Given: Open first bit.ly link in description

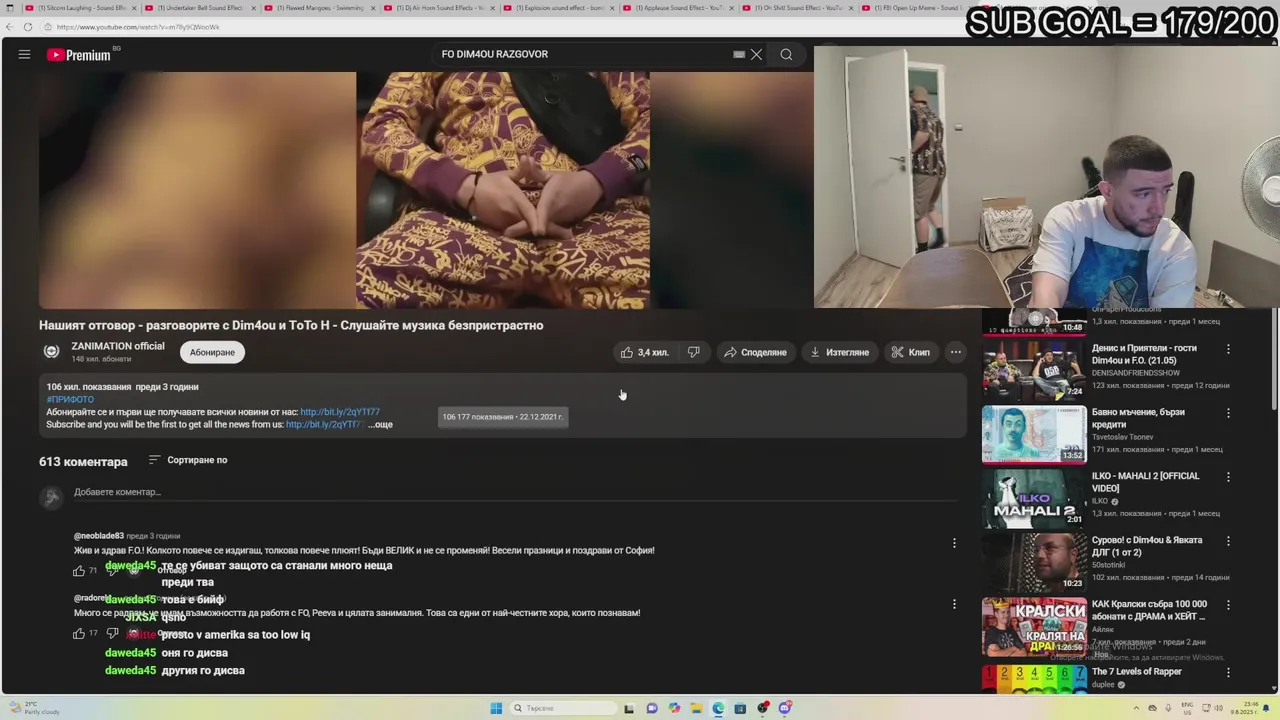Looking at the screenshot, I should pos(340,412).
